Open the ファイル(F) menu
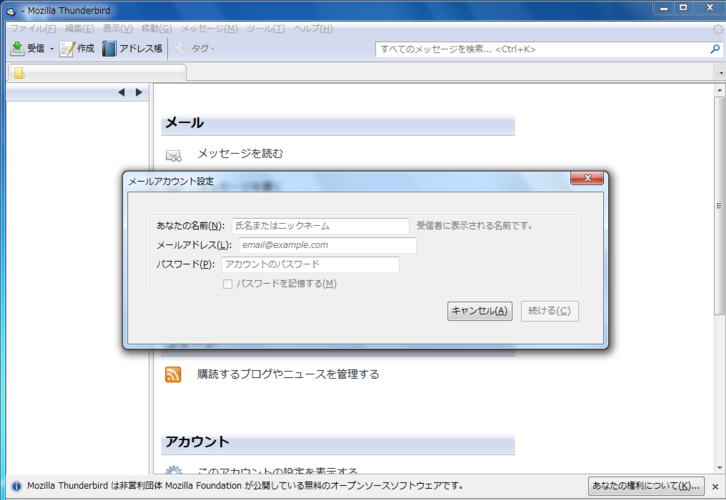The height and width of the screenshot is (500, 726). click(33, 29)
